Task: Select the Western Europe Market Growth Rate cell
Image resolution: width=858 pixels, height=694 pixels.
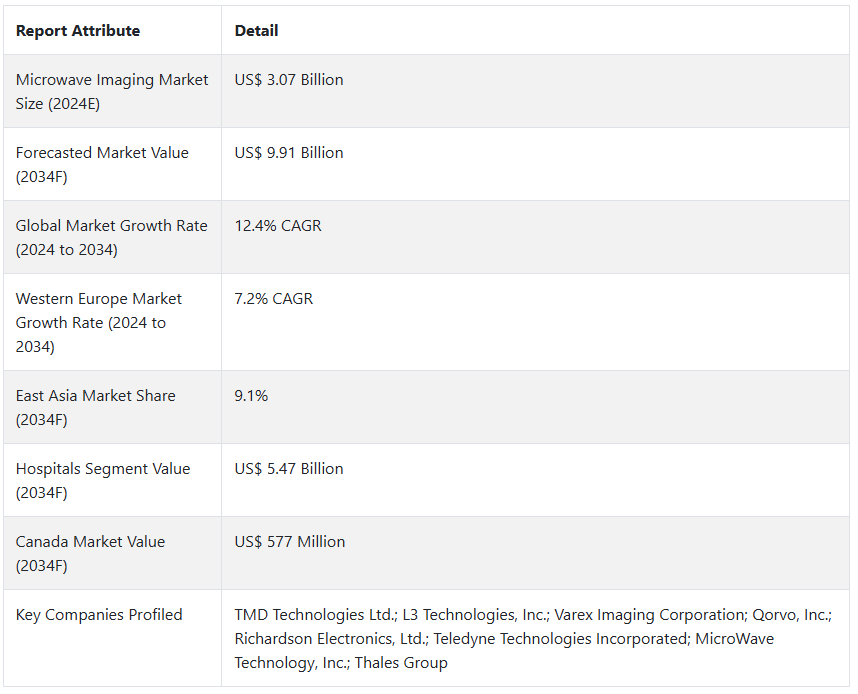Action: pos(99,322)
